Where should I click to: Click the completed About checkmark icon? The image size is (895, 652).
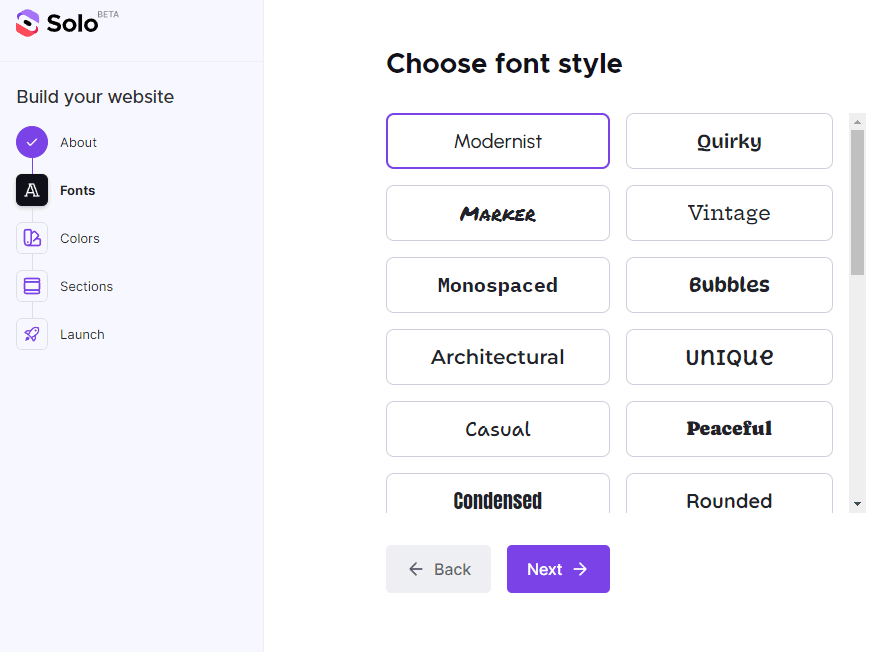pyautogui.click(x=32, y=142)
